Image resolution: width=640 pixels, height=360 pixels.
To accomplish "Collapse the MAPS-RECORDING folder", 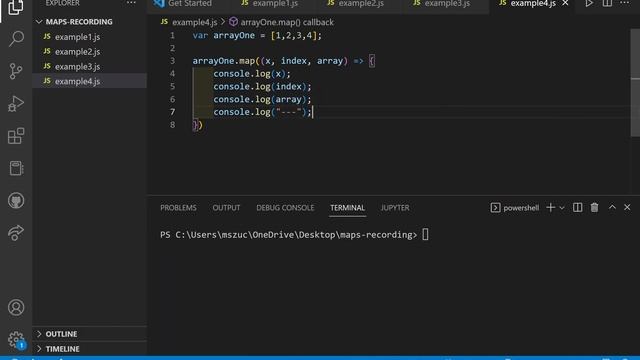I will pyautogui.click(x=79, y=22).
